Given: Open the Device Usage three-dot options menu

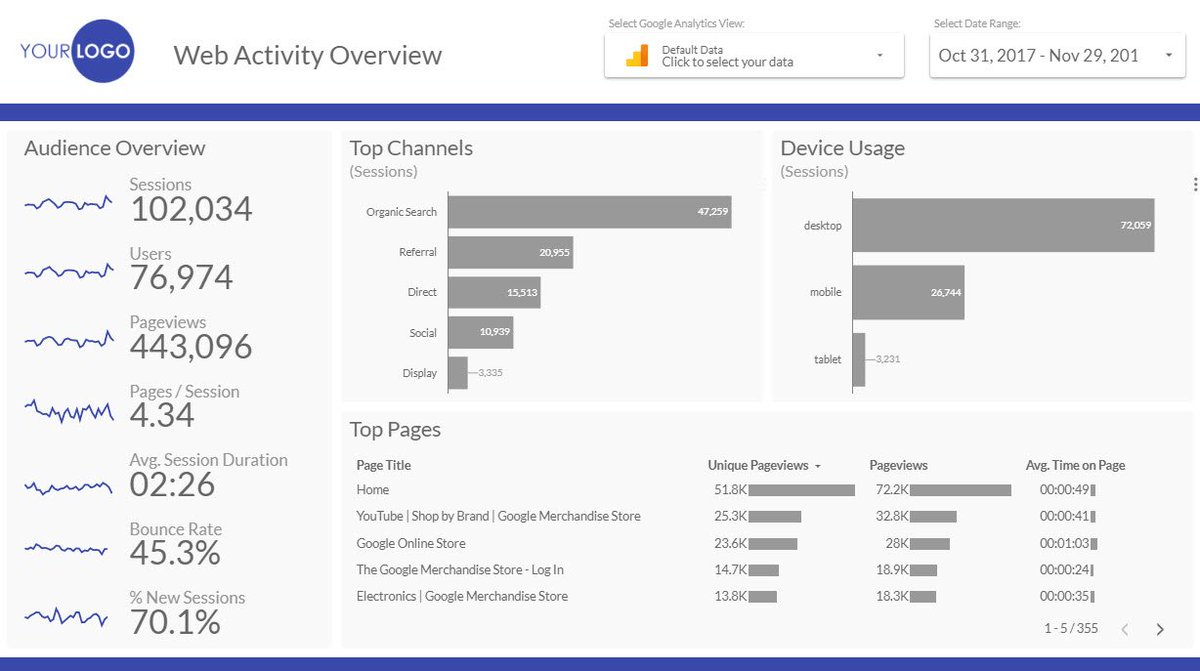Looking at the screenshot, I should coord(1195,184).
